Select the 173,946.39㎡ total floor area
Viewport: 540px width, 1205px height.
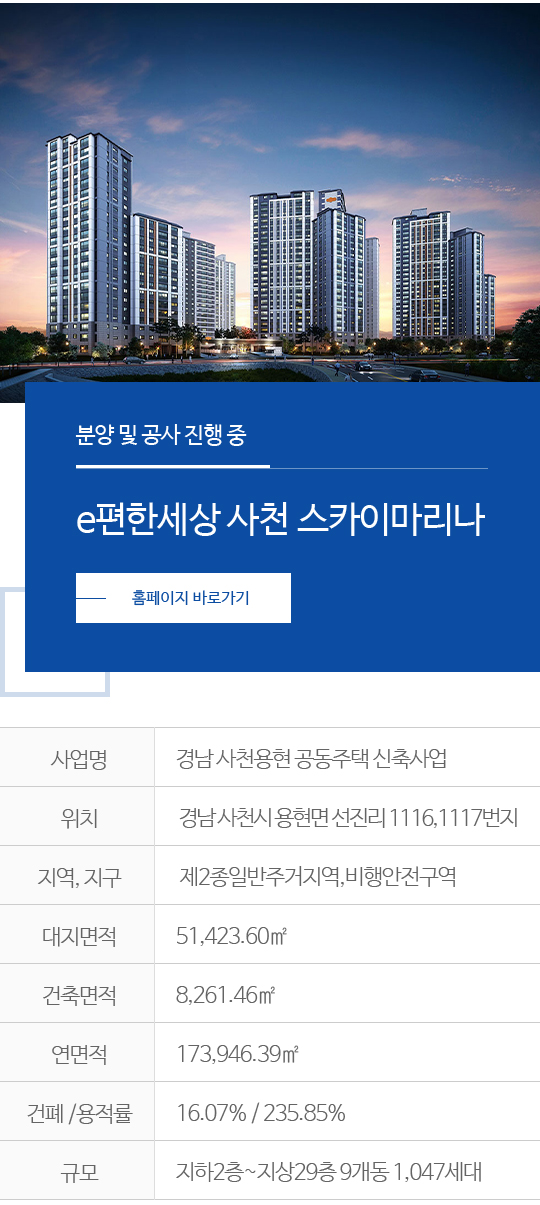click(x=238, y=1054)
